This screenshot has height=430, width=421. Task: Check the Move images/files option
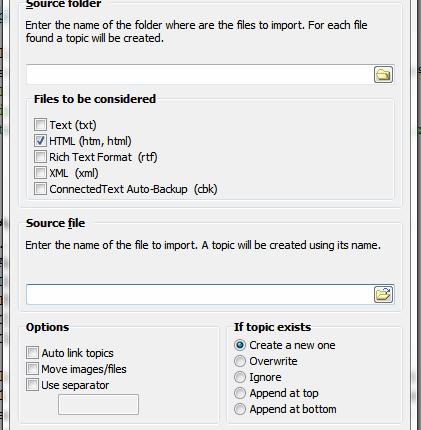click(x=32, y=369)
